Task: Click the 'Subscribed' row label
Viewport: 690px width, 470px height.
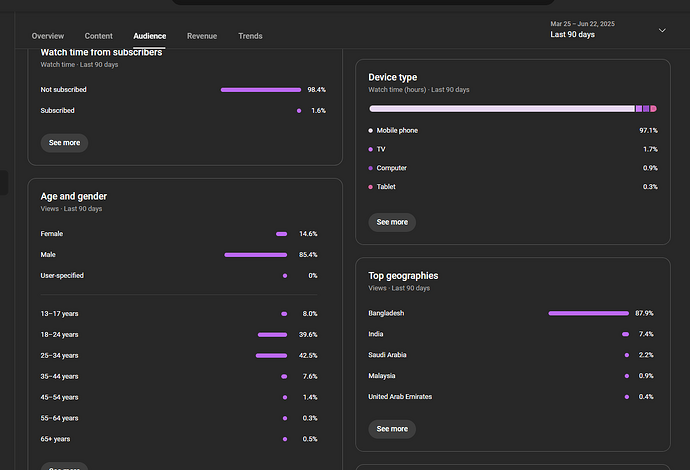Action: tap(57, 111)
